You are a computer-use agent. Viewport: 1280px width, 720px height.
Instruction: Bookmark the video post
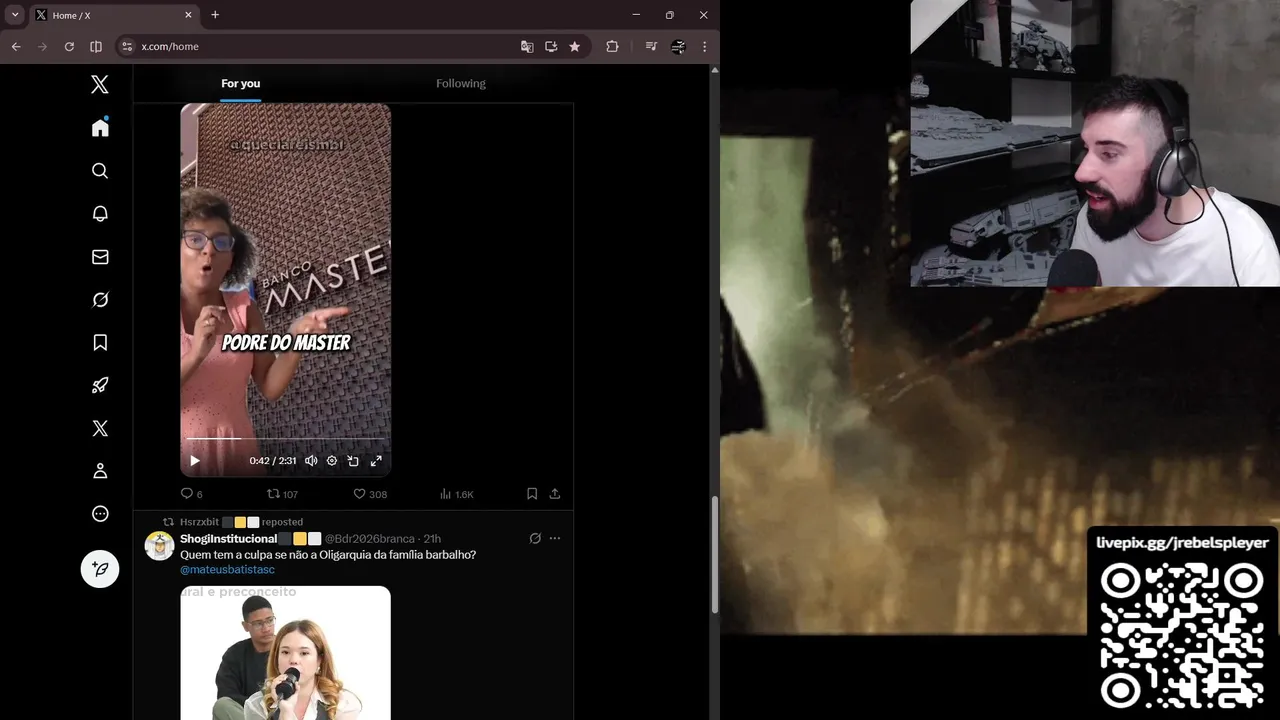tap(532, 494)
